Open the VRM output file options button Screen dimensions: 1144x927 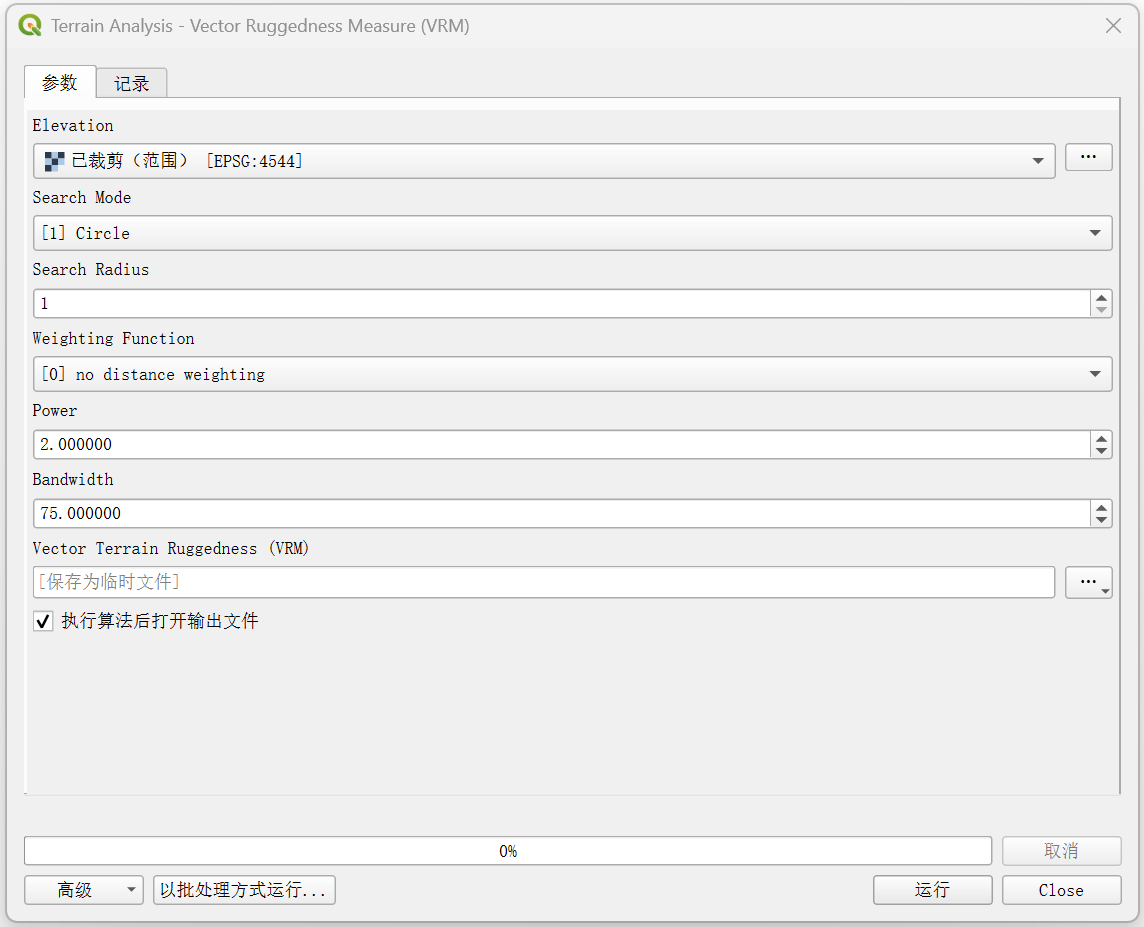[x=1088, y=582]
